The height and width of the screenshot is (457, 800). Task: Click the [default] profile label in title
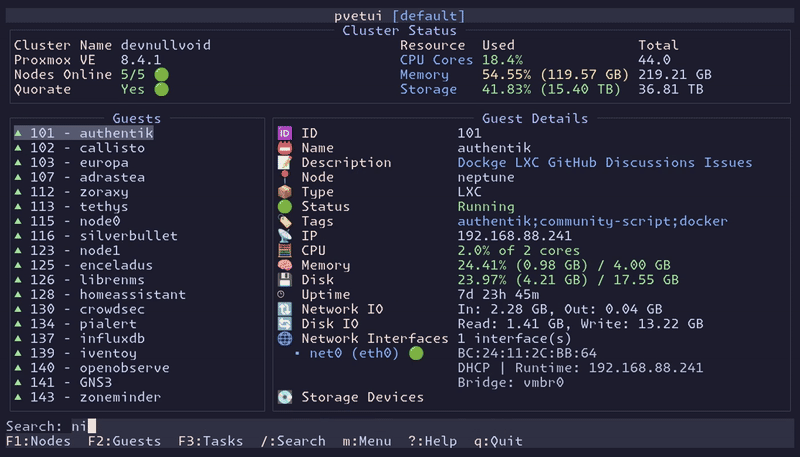(429, 16)
